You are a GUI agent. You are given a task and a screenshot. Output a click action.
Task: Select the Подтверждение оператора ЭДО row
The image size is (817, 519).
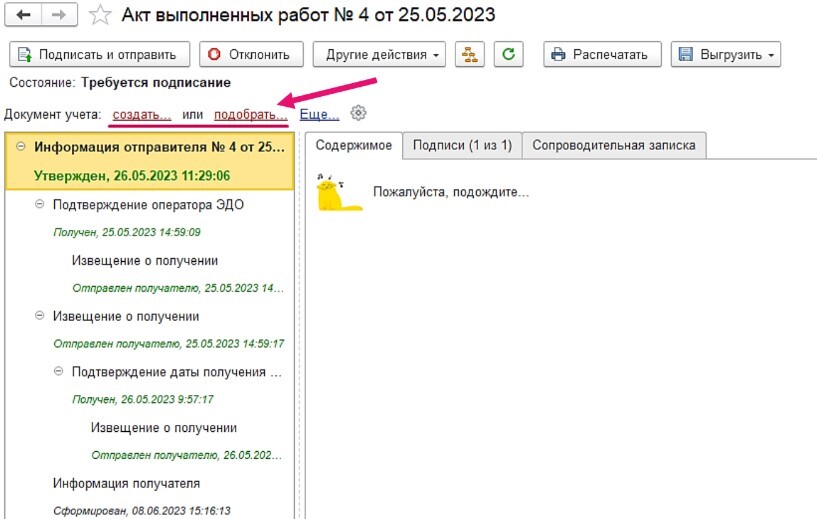148,205
